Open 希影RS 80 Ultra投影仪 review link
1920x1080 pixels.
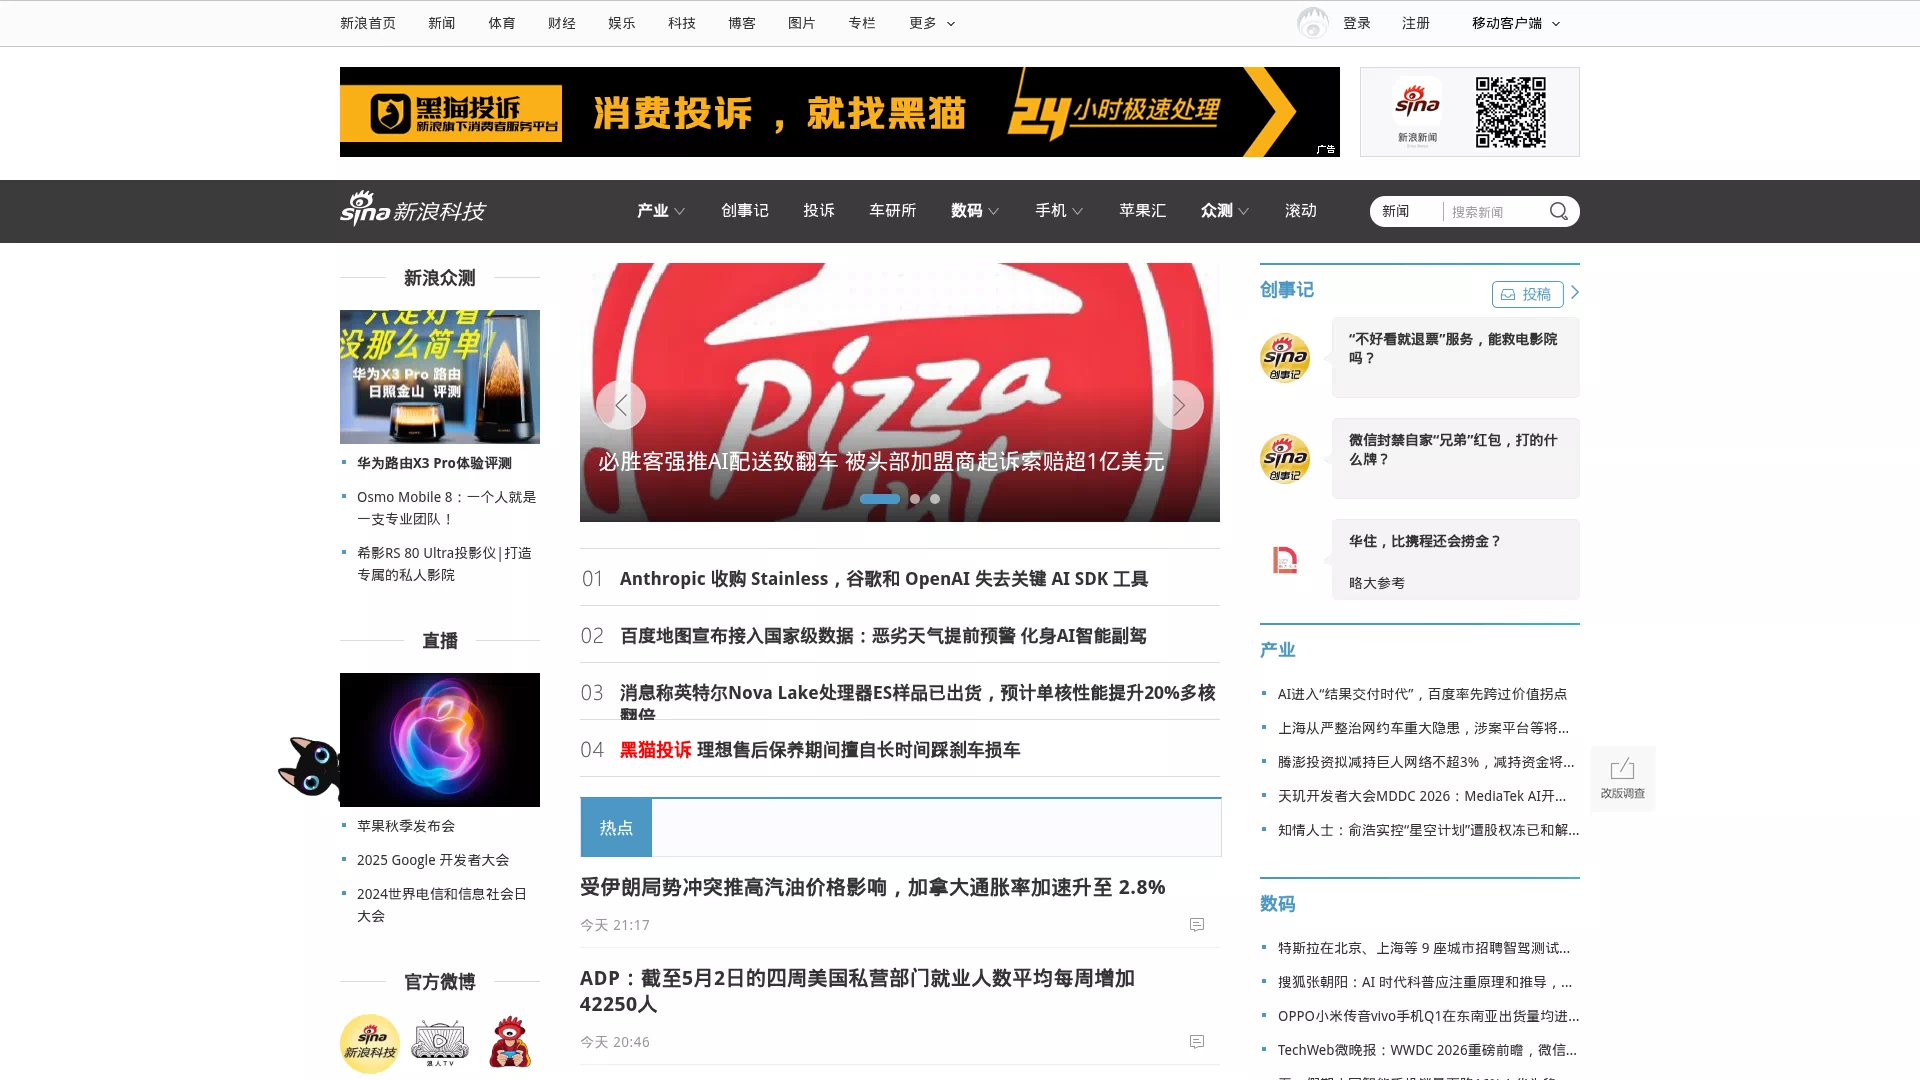[x=444, y=564]
